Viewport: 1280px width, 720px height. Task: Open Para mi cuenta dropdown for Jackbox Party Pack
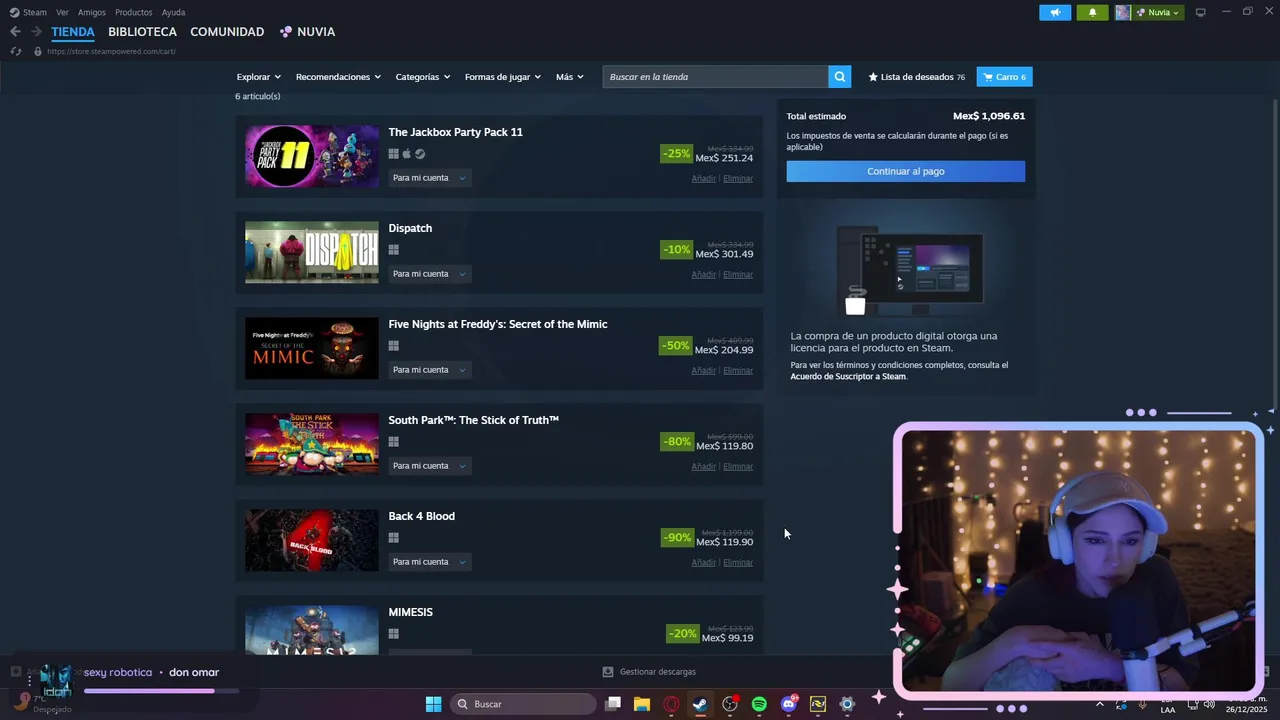click(429, 178)
